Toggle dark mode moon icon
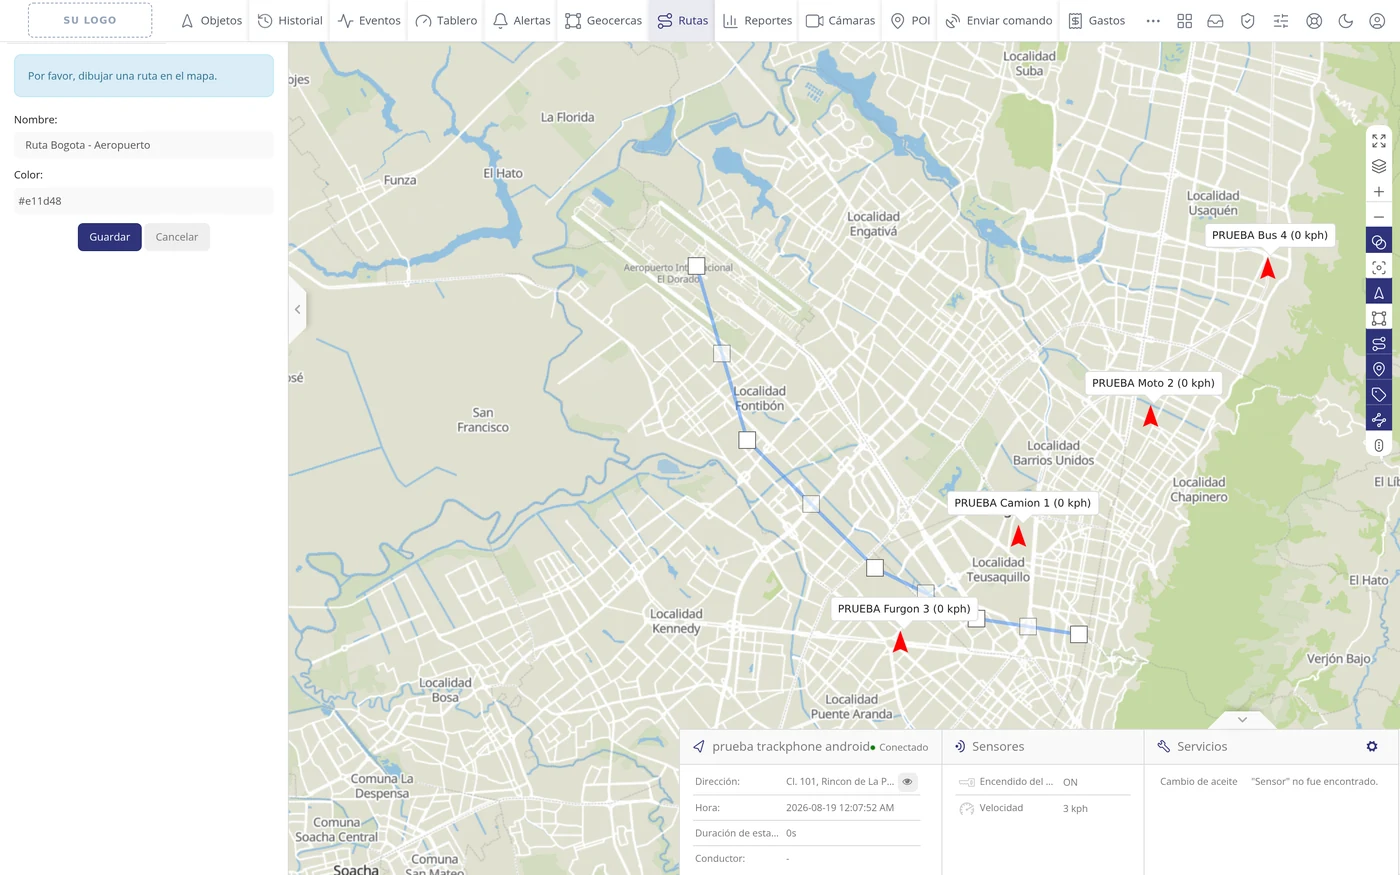The width and height of the screenshot is (1400, 875). click(1346, 20)
